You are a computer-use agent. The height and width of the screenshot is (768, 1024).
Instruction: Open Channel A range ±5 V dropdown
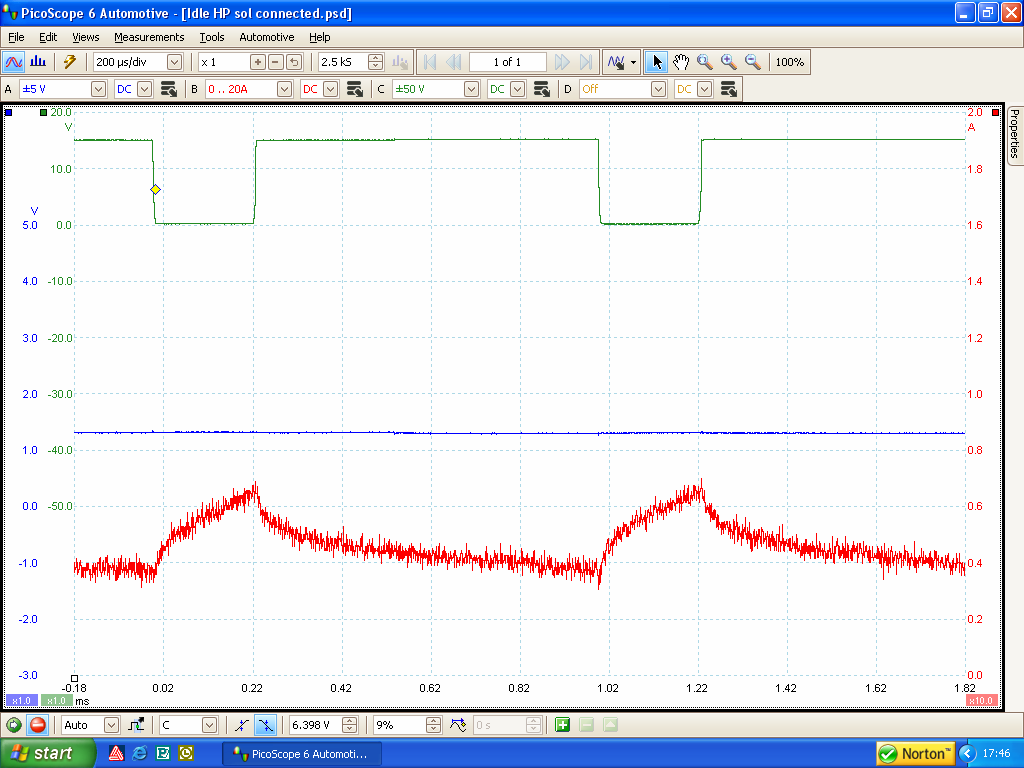click(98, 89)
